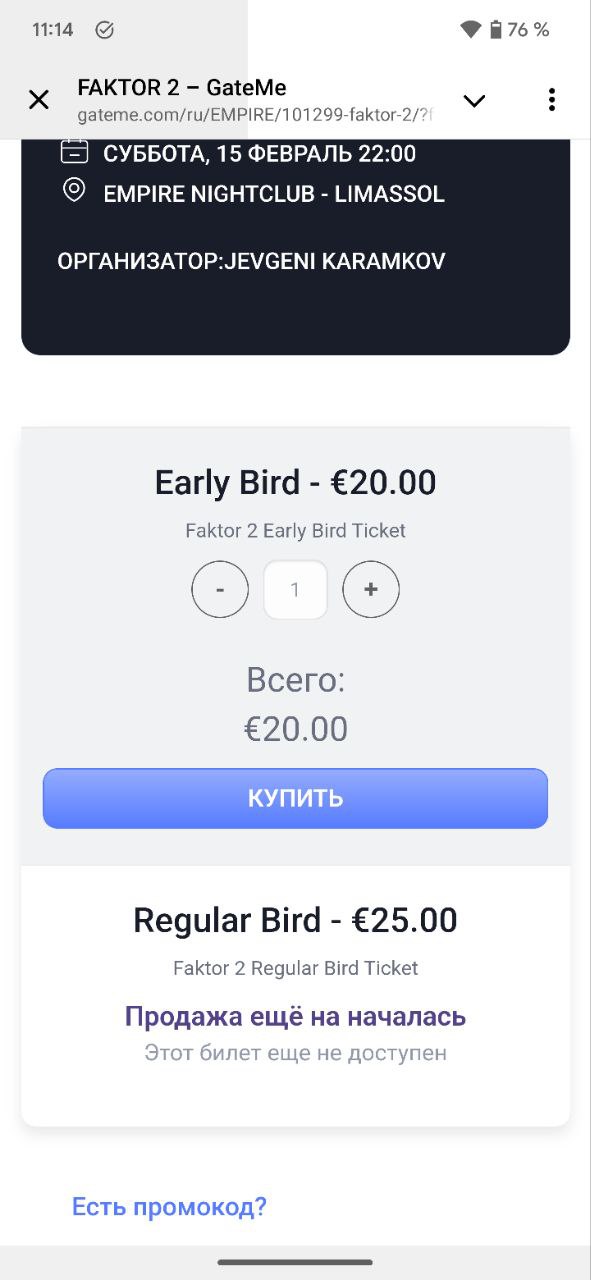Tap the Продажа ещё на началась notice

click(295, 1017)
